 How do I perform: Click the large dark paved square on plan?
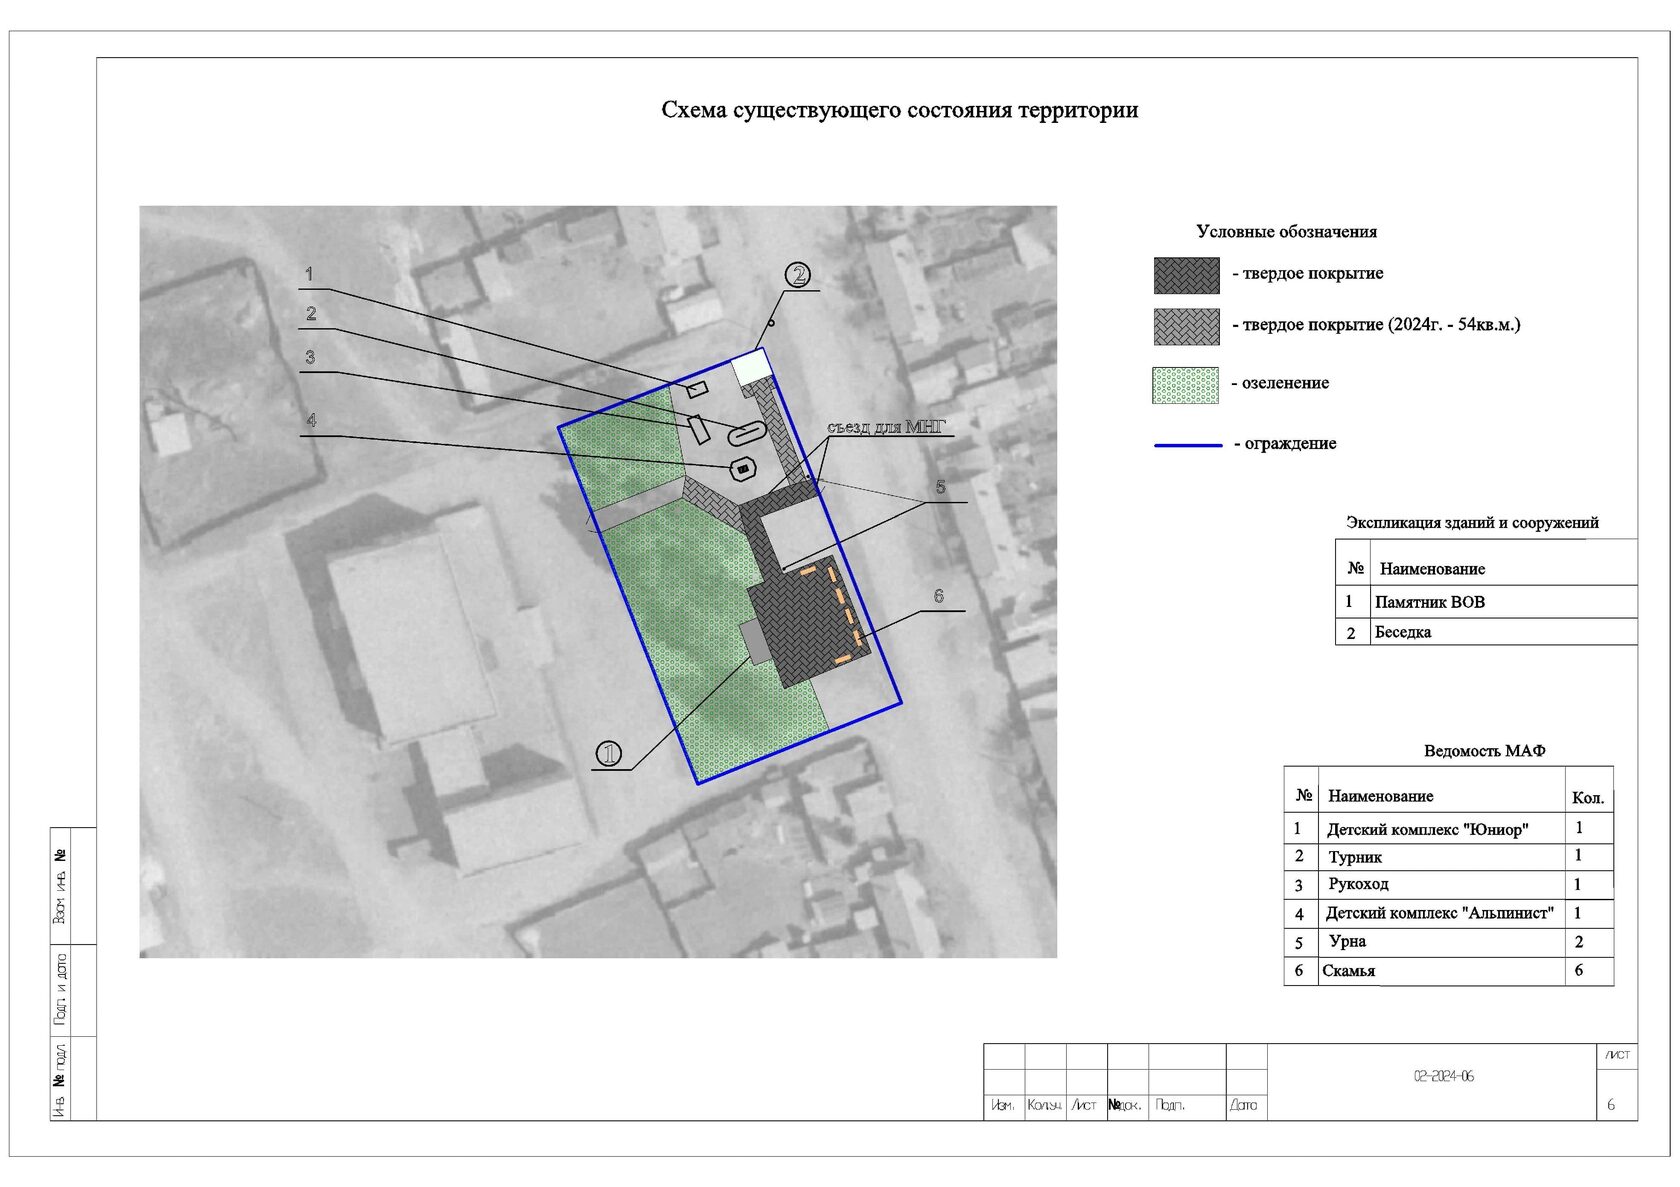click(x=808, y=621)
